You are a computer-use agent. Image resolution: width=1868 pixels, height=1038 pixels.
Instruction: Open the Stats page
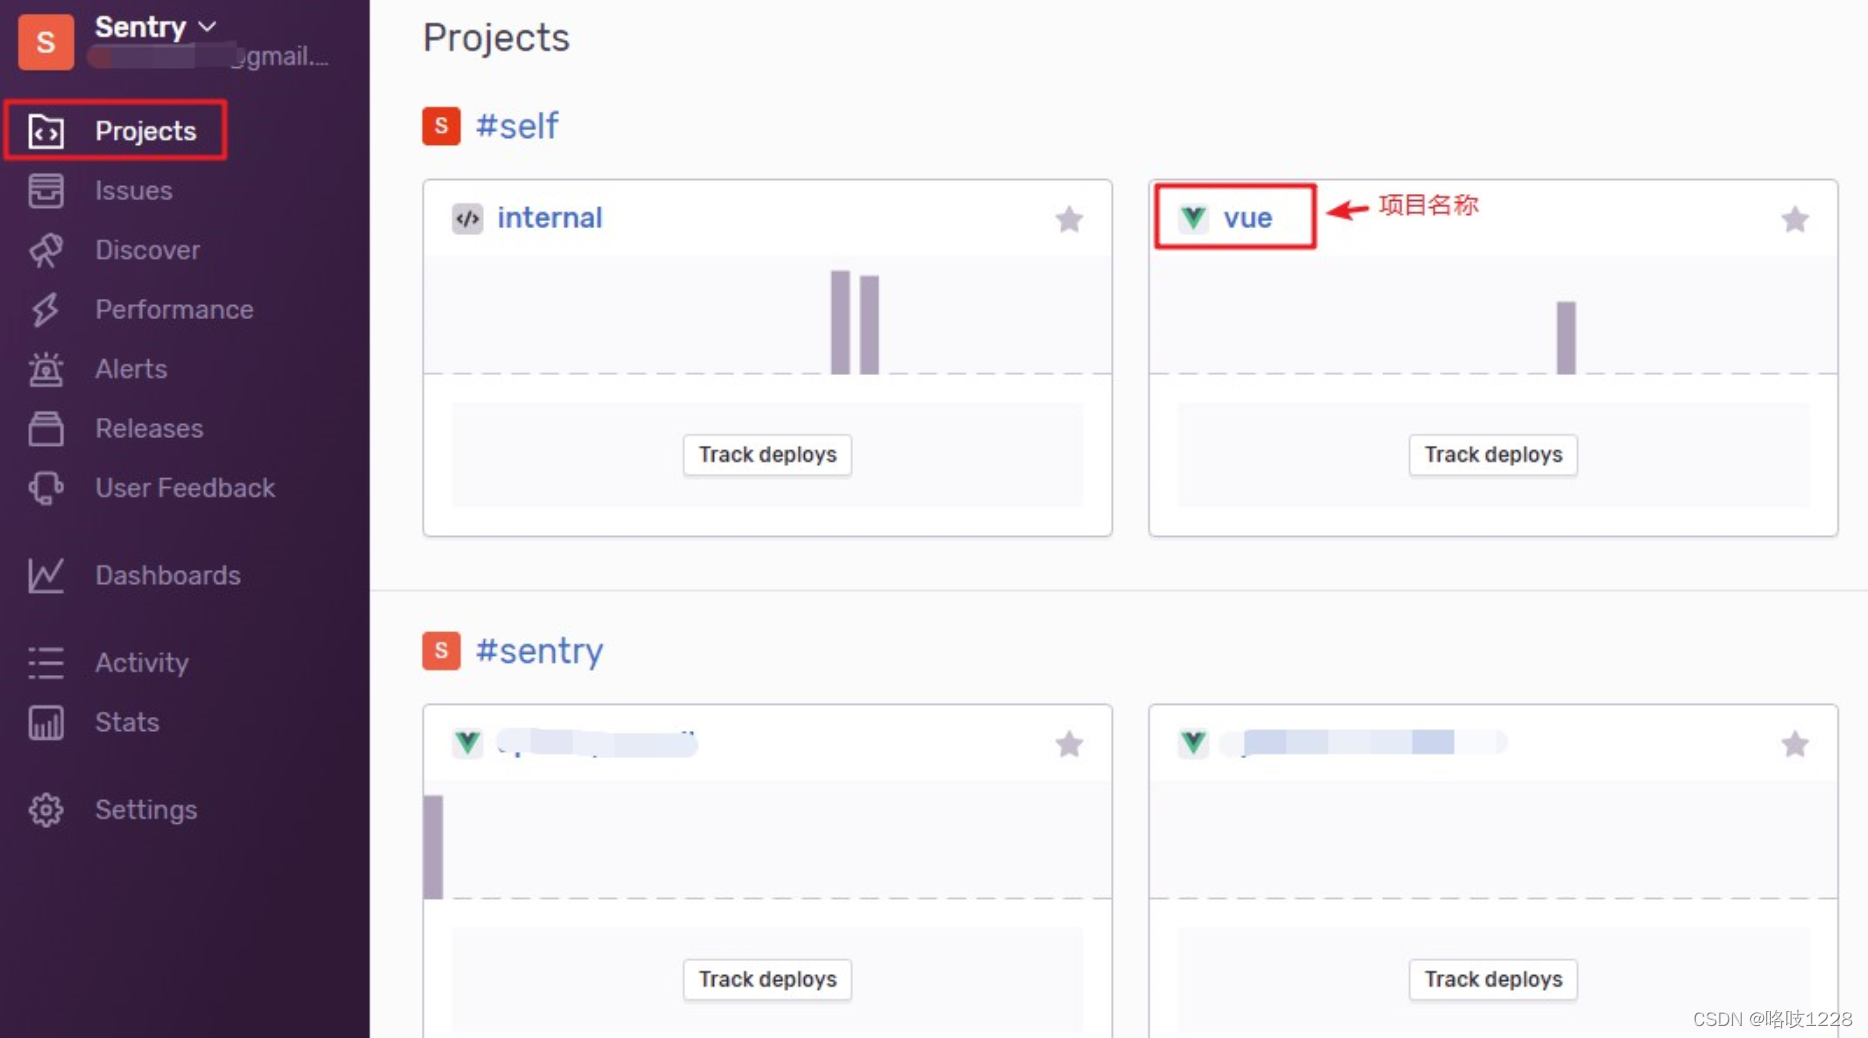tap(127, 722)
